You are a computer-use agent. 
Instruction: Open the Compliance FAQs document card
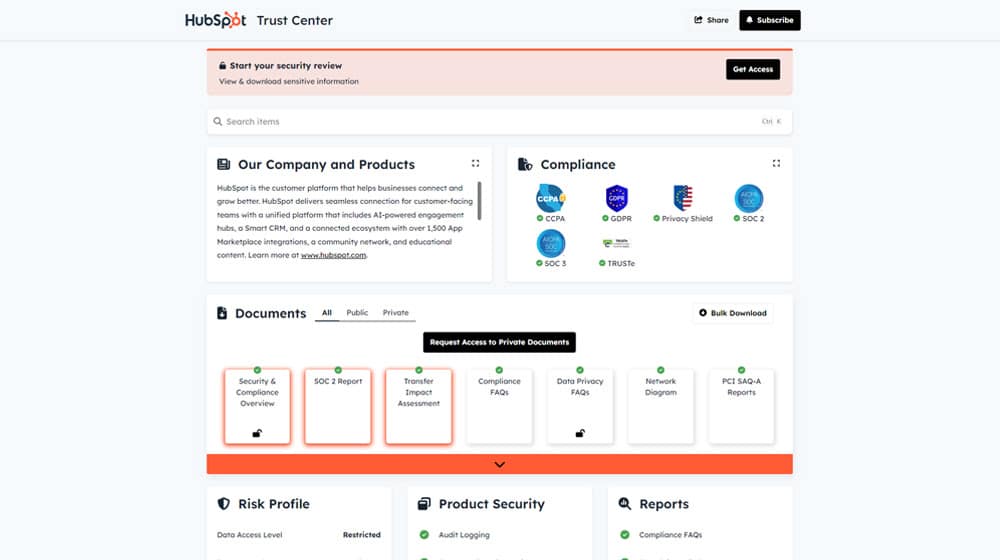(499, 406)
